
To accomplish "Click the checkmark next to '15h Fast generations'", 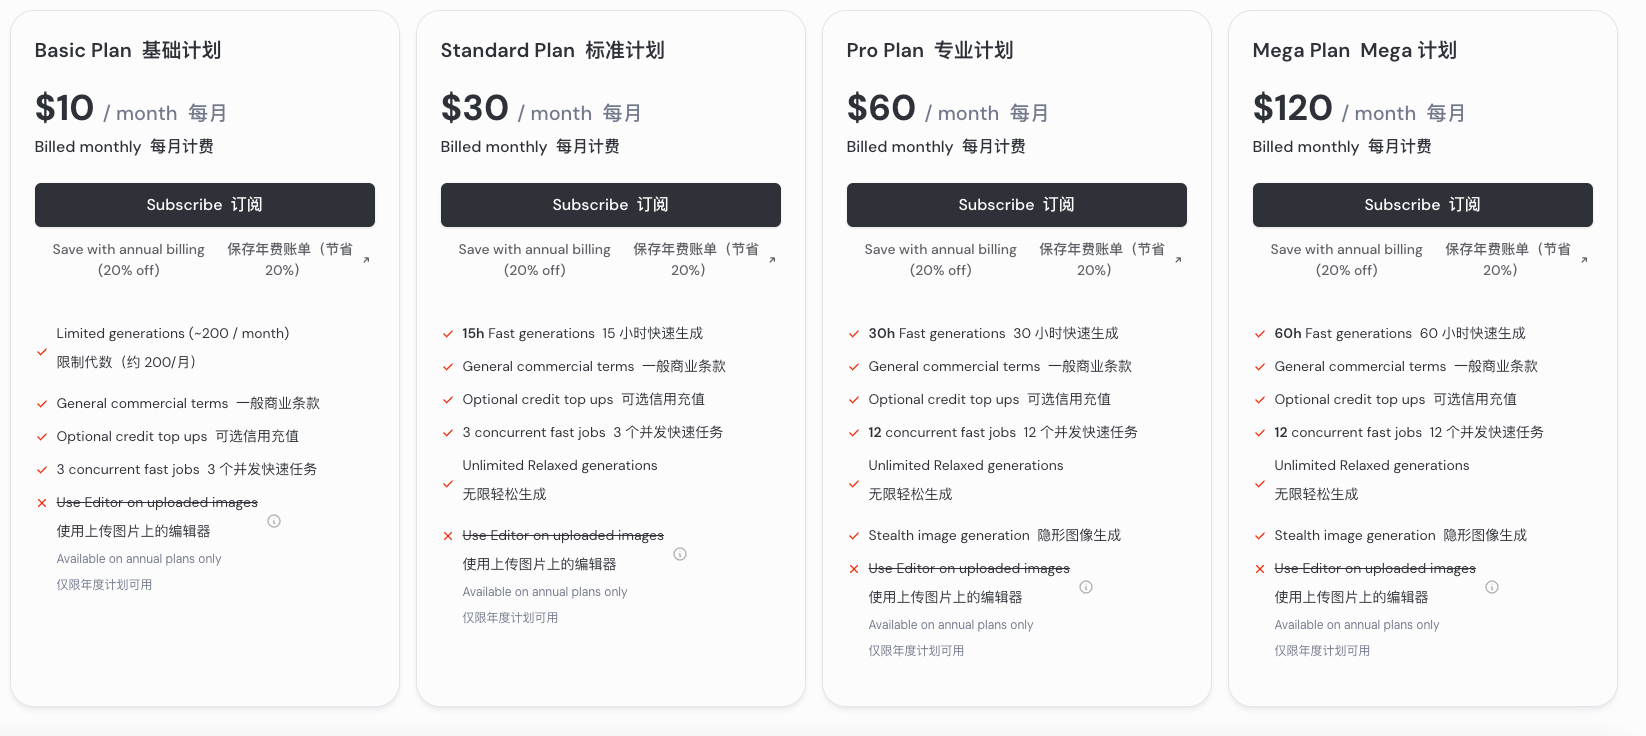I will (448, 334).
